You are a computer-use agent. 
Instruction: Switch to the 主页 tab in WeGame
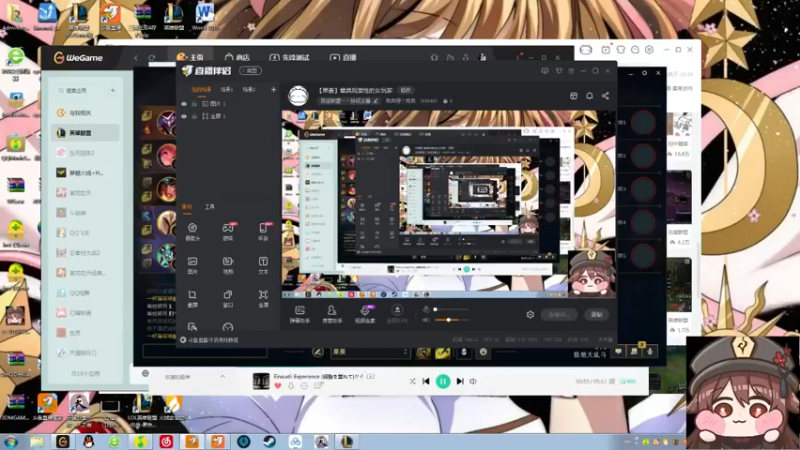pos(190,57)
